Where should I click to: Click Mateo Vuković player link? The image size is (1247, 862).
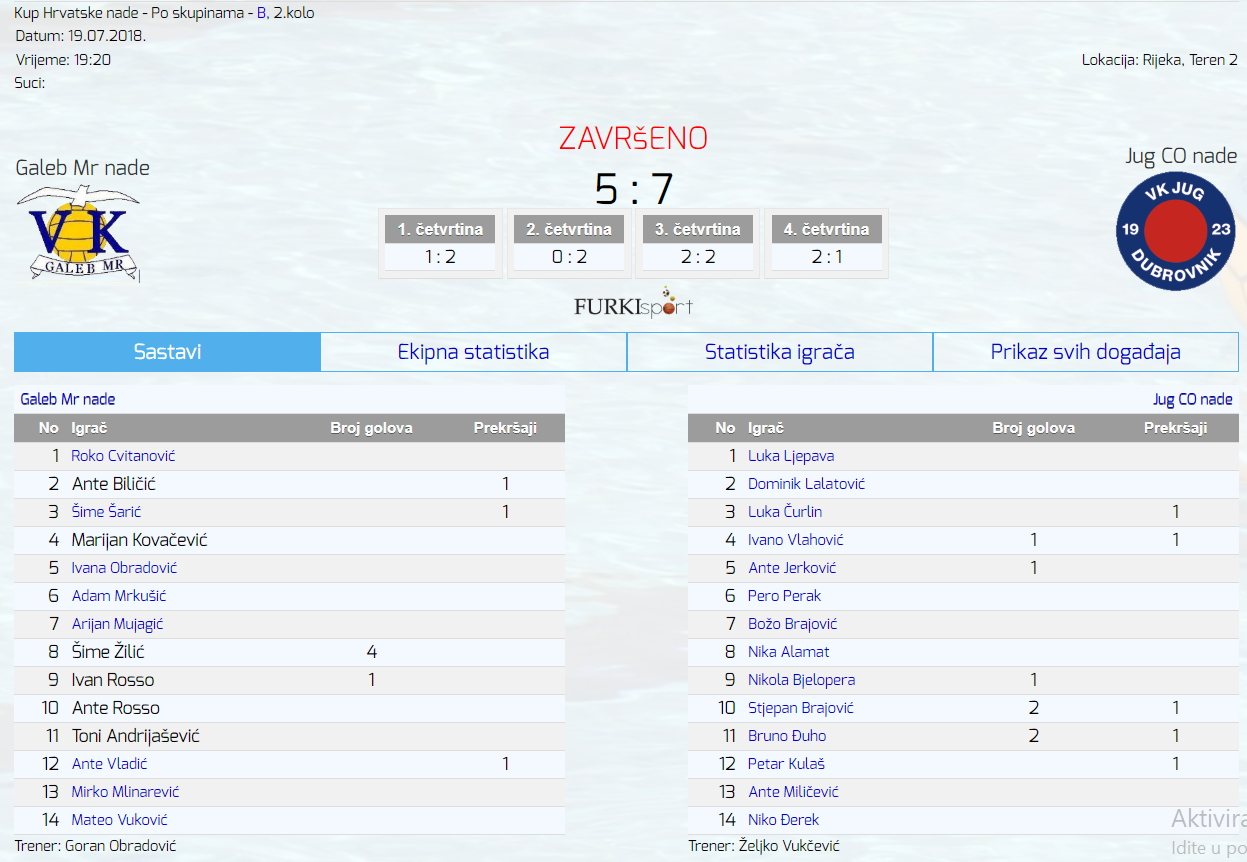click(119, 820)
